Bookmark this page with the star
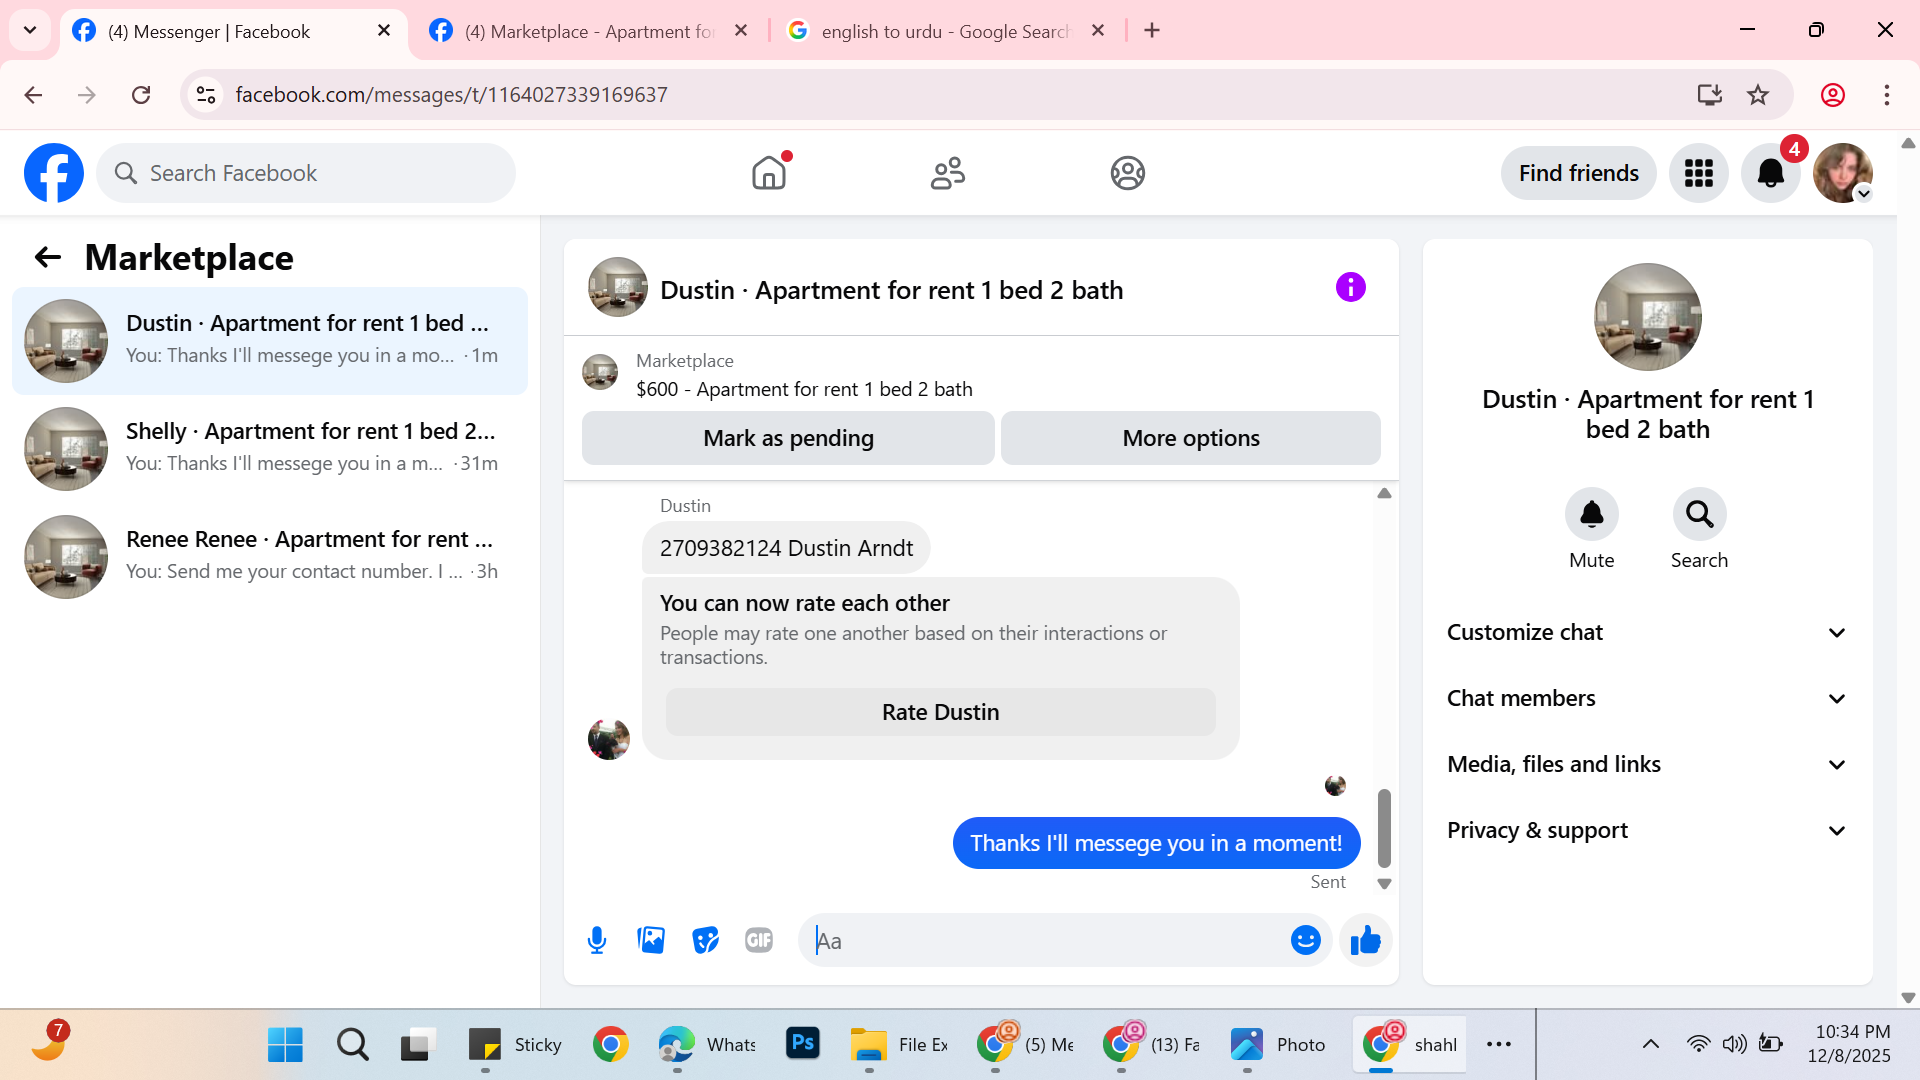 (x=1758, y=95)
